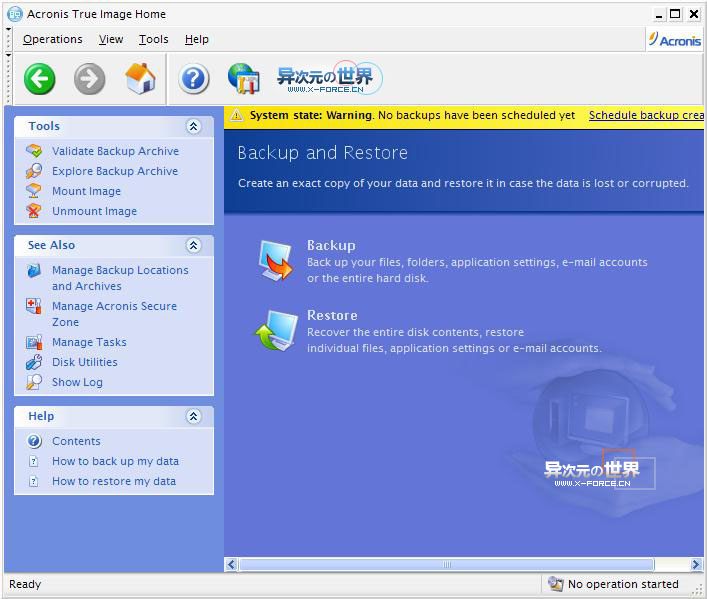Open Help via blue question mark icon

194,78
